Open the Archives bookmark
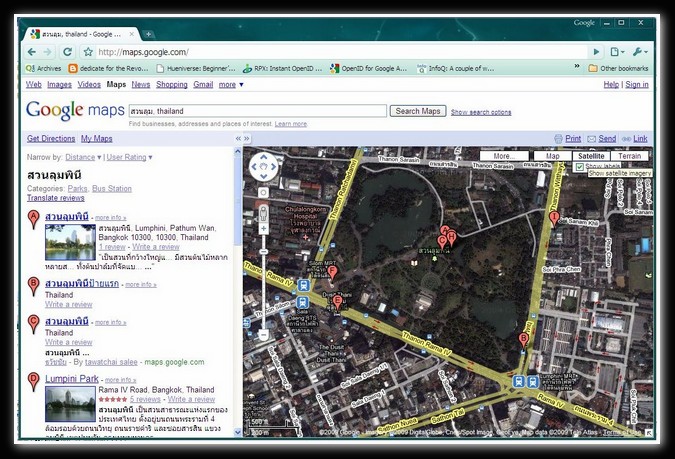Image resolution: width=675 pixels, height=459 pixels. (43, 68)
